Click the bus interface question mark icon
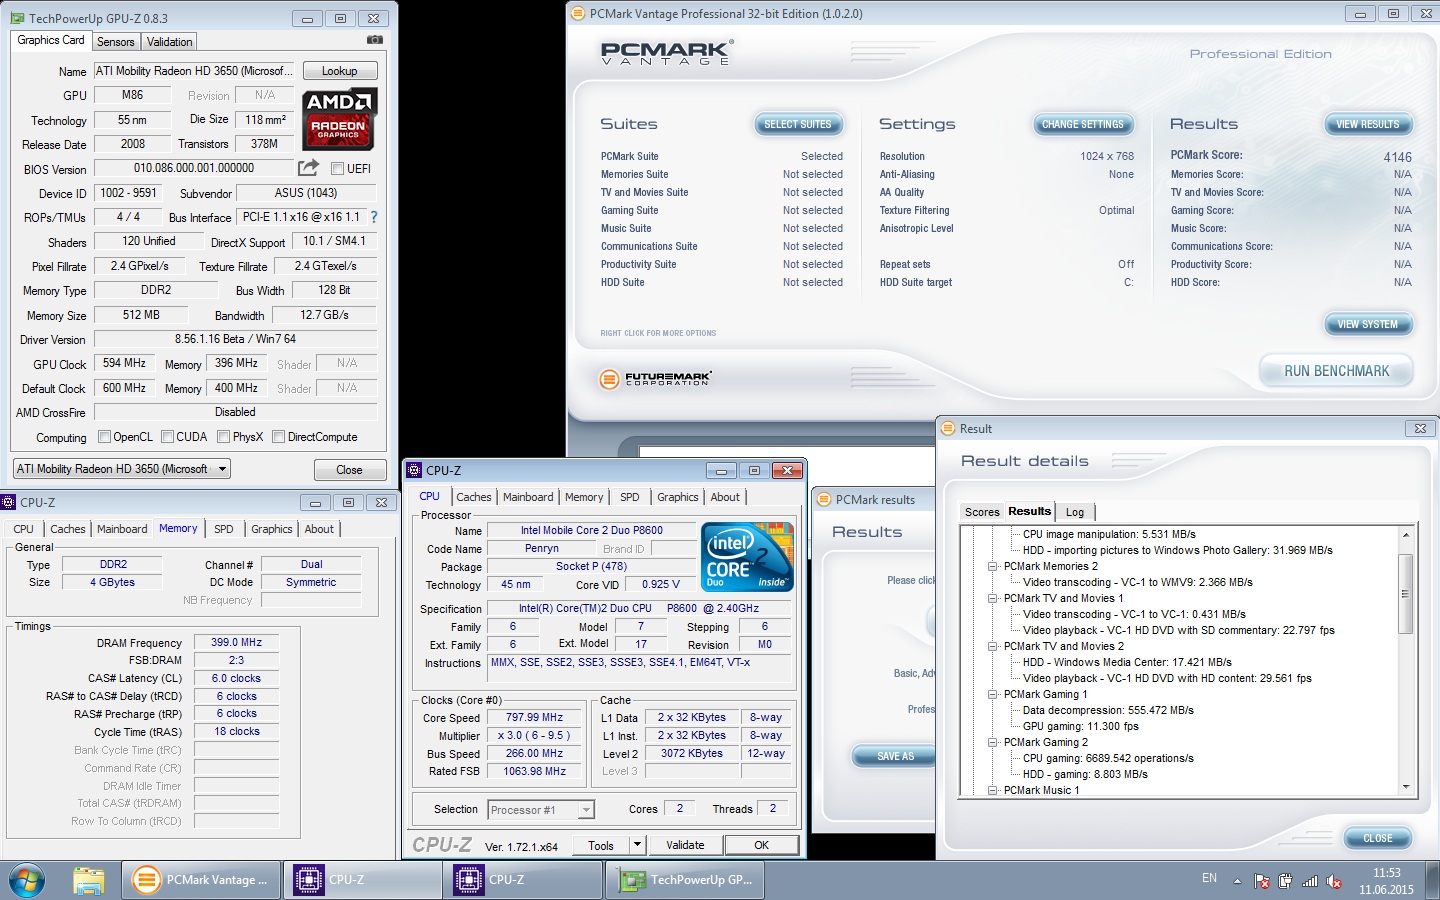The width and height of the screenshot is (1440, 900). (x=374, y=217)
